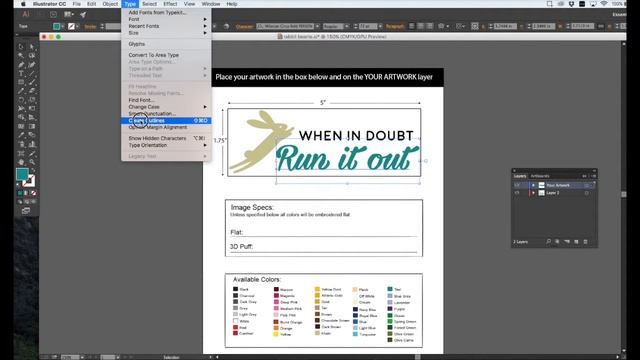Viewport: 640px width, 360px height.
Task: Choose Create Outlines from Type menu
Action: [x=166, y=120]
